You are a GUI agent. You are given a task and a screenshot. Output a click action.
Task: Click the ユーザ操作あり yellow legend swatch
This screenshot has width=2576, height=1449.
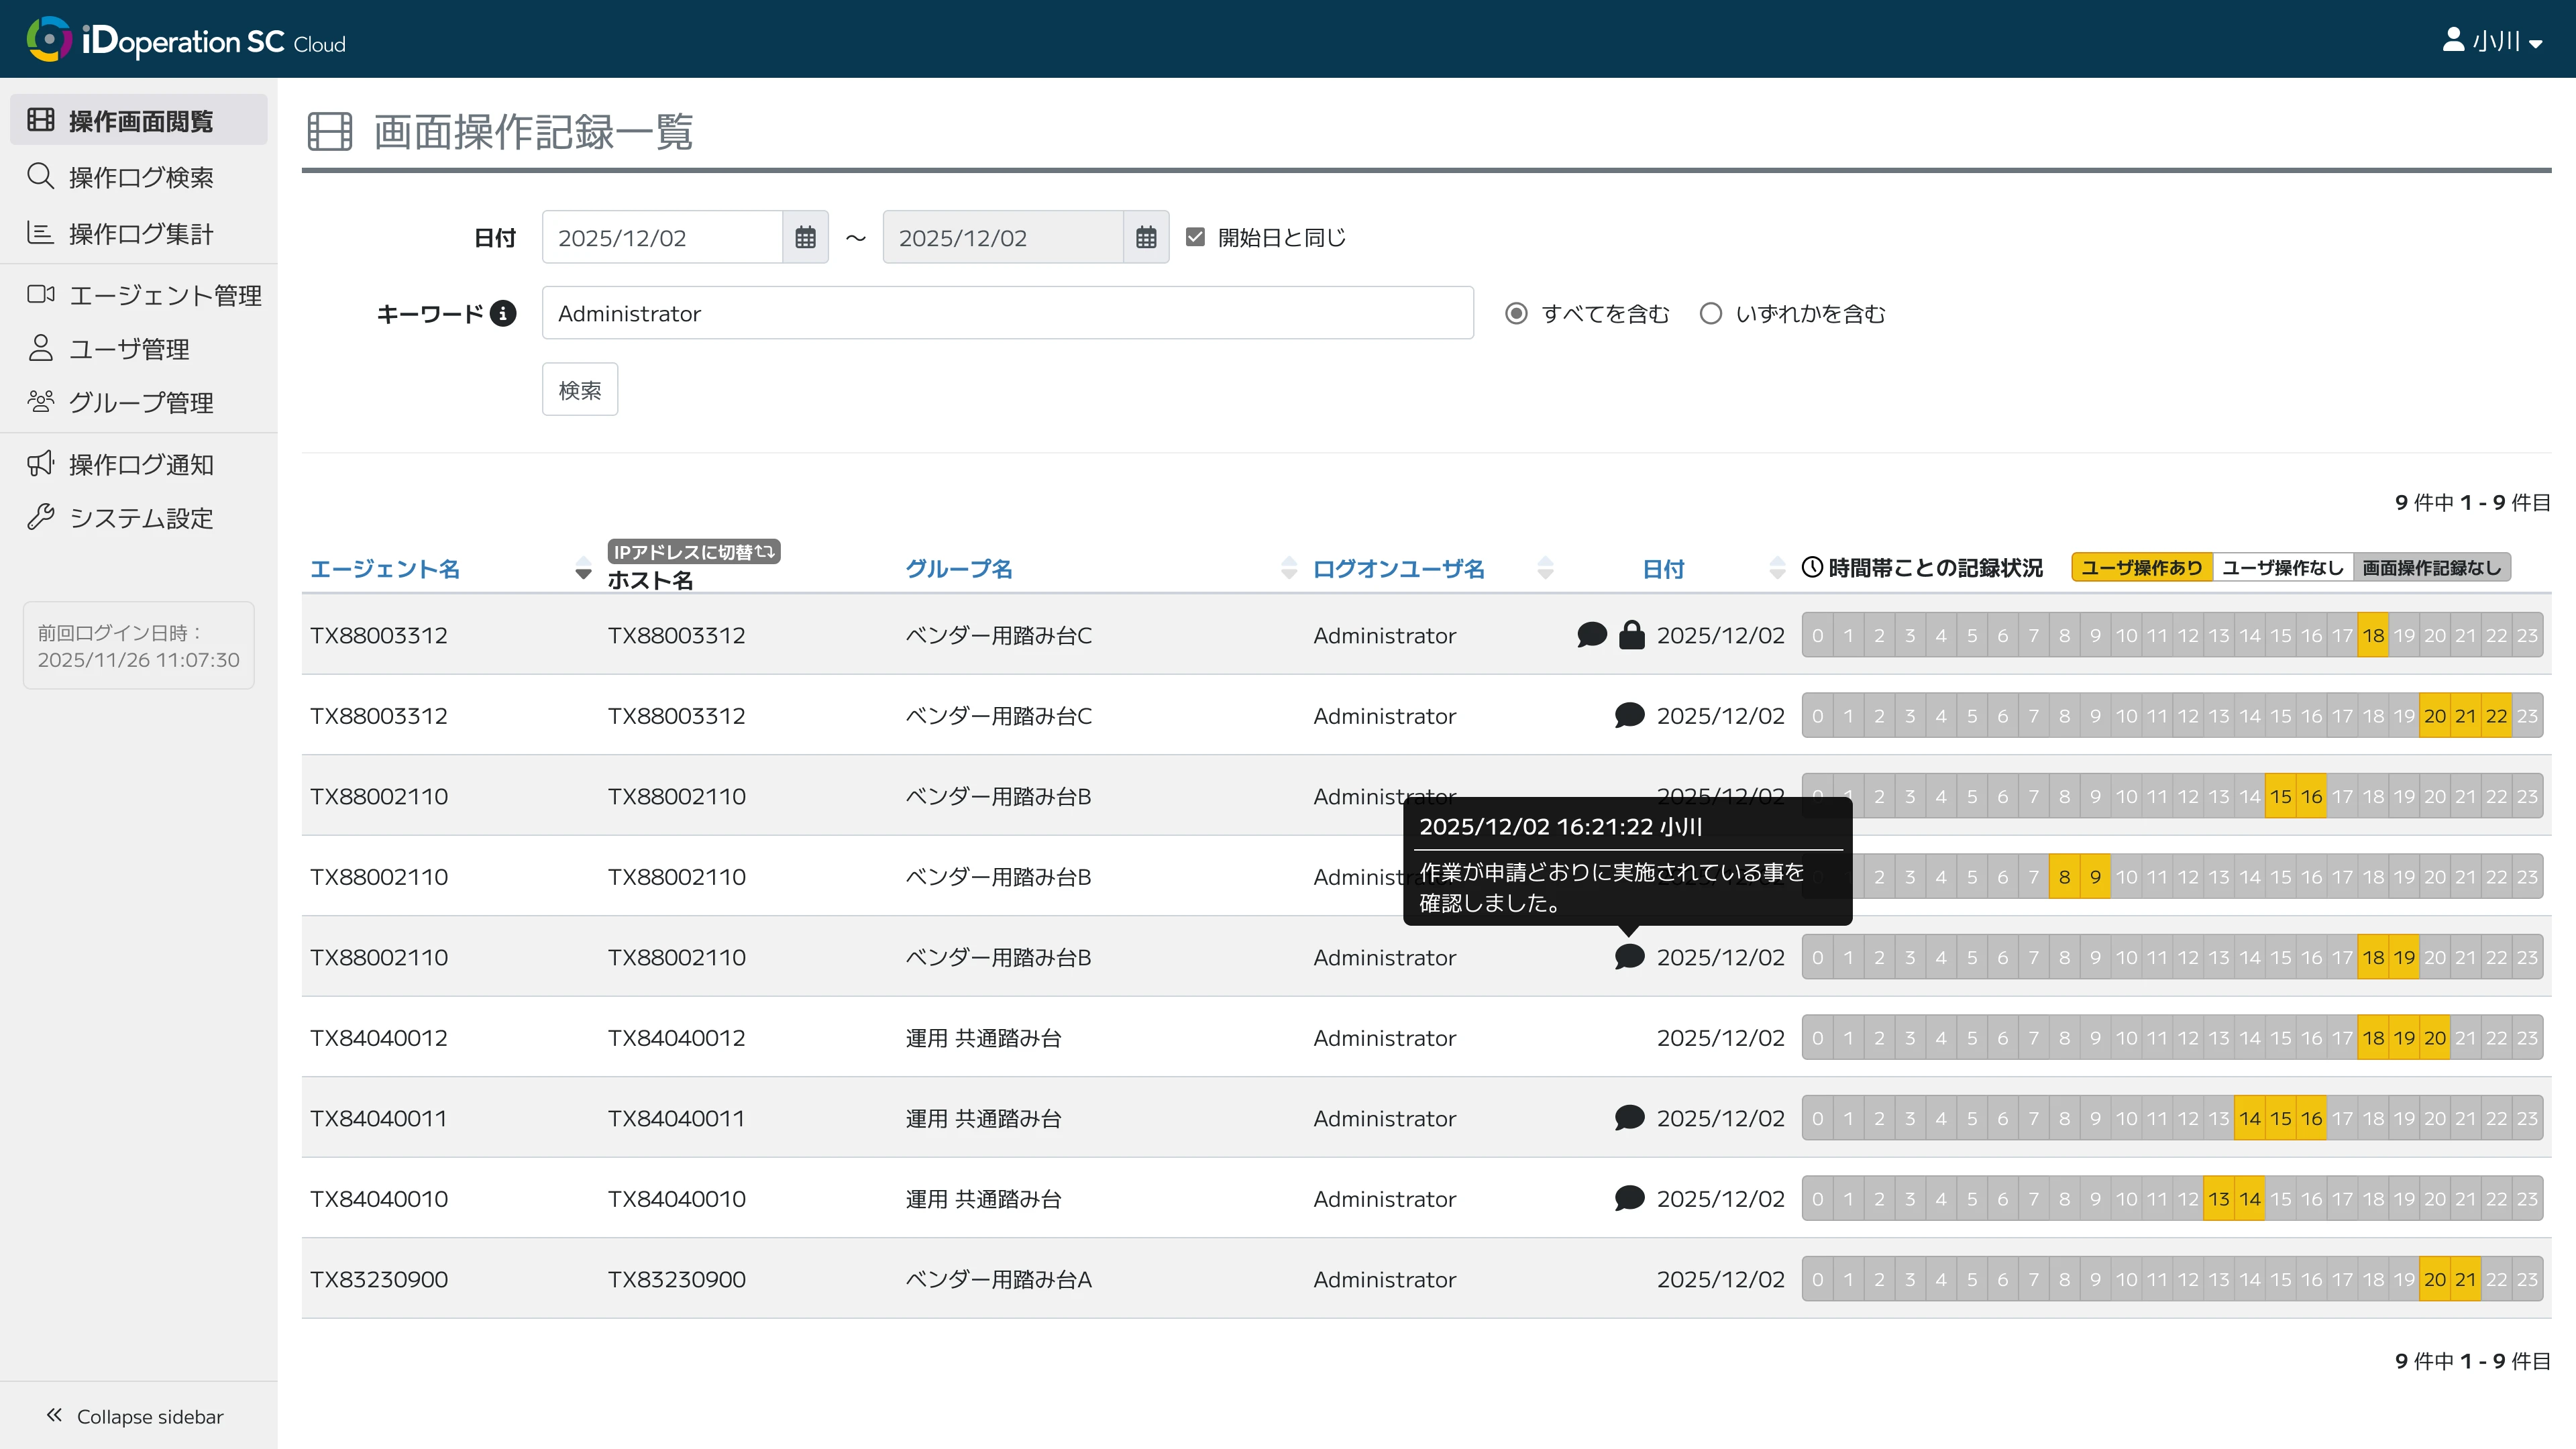click(x=2141, y=567)
